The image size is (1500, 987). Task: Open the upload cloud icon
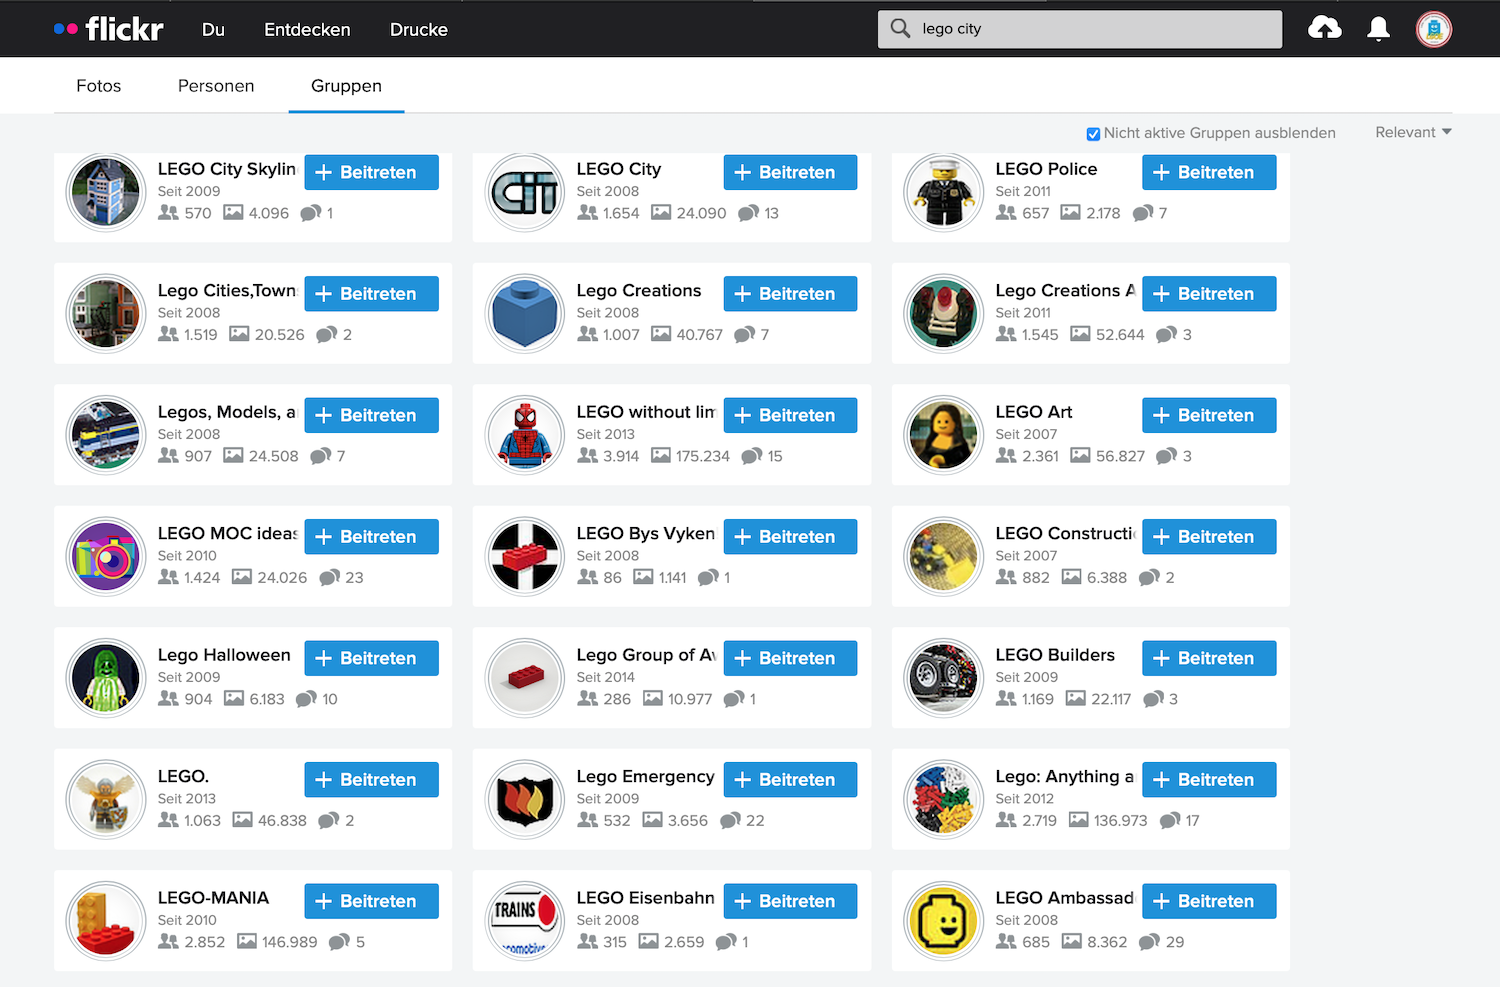click(1325, 29)
